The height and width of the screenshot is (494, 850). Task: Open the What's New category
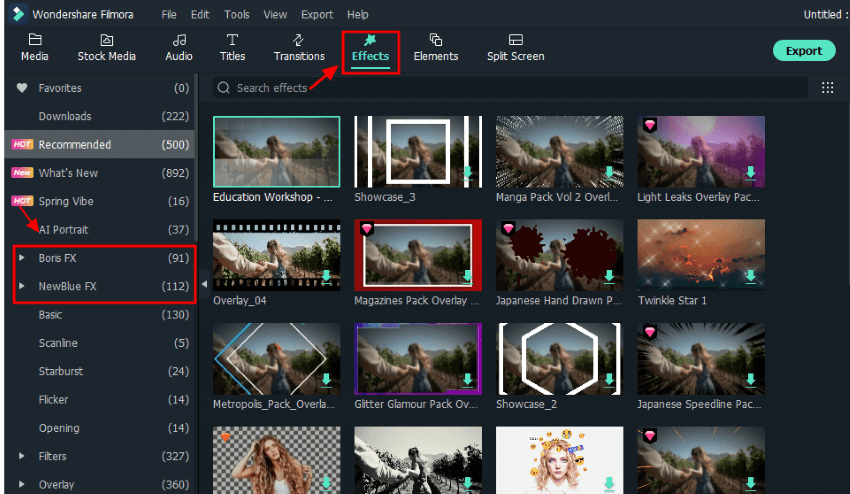[x=100, y=173]
